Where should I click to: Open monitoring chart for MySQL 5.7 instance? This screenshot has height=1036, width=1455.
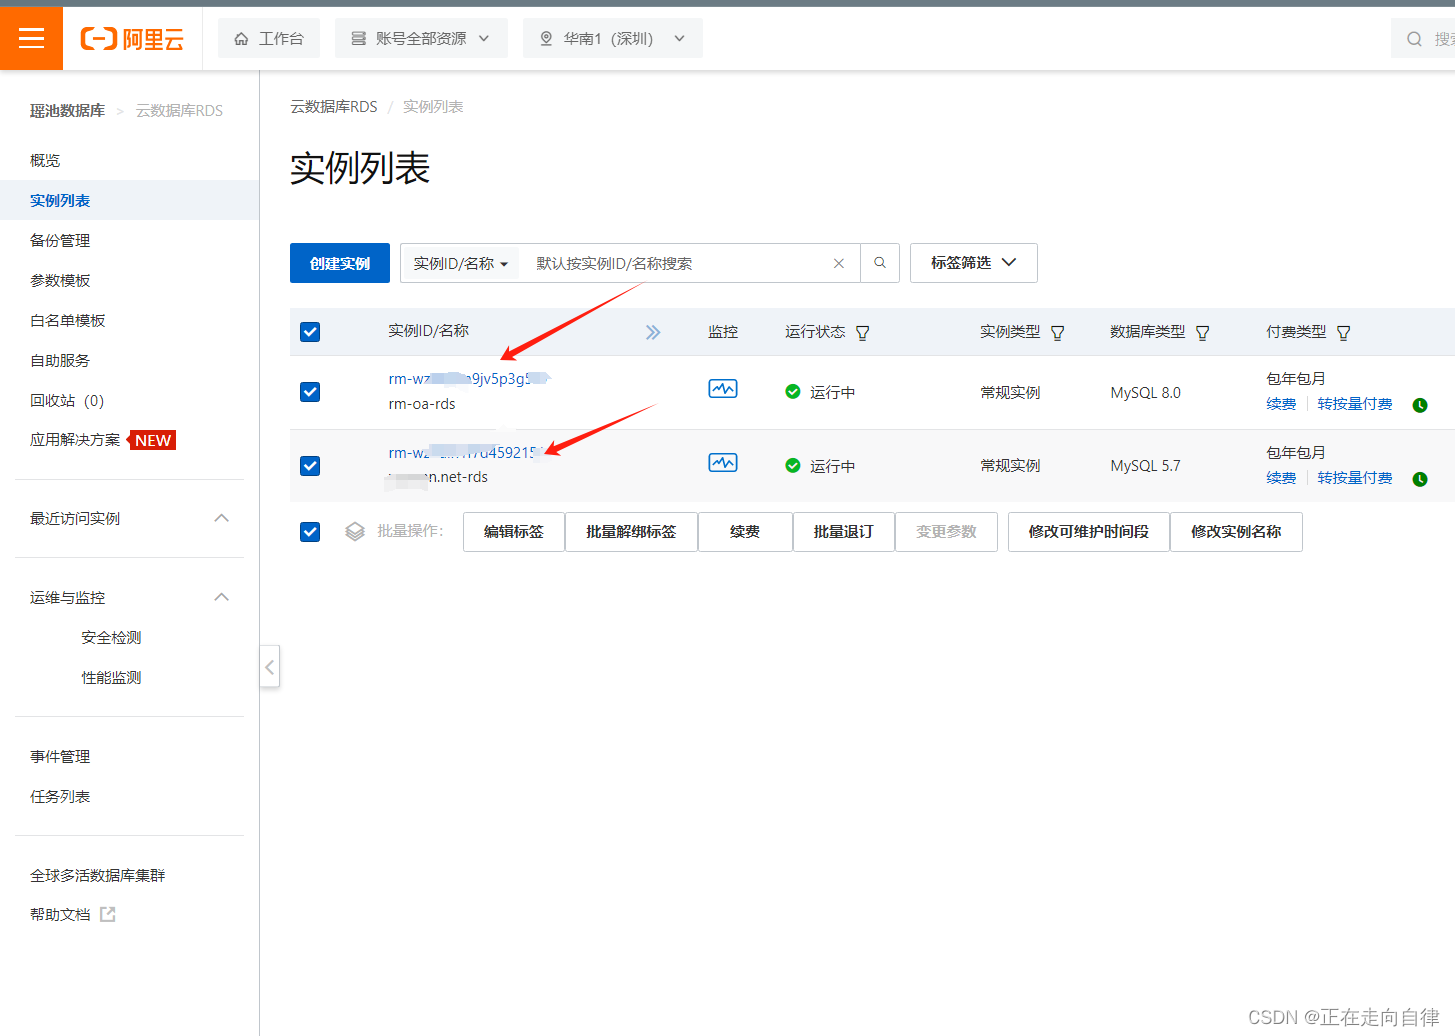click(x=723, y=463)
